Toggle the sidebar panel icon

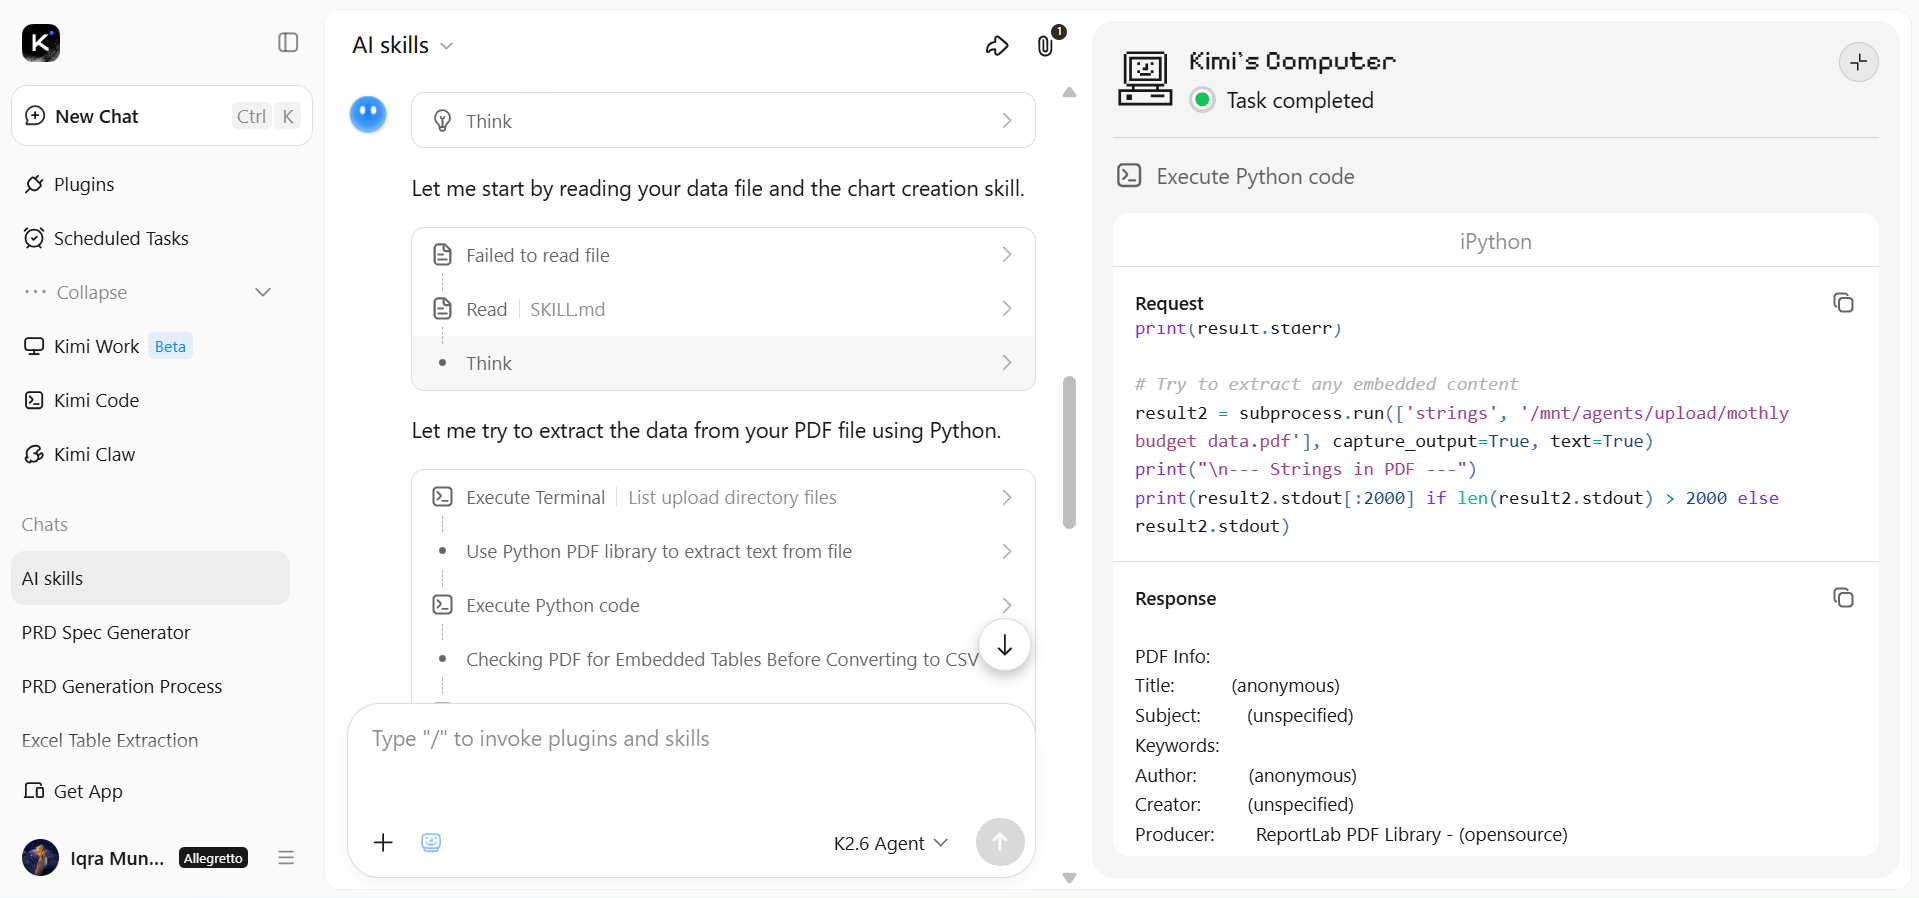(x=288, y=42)
